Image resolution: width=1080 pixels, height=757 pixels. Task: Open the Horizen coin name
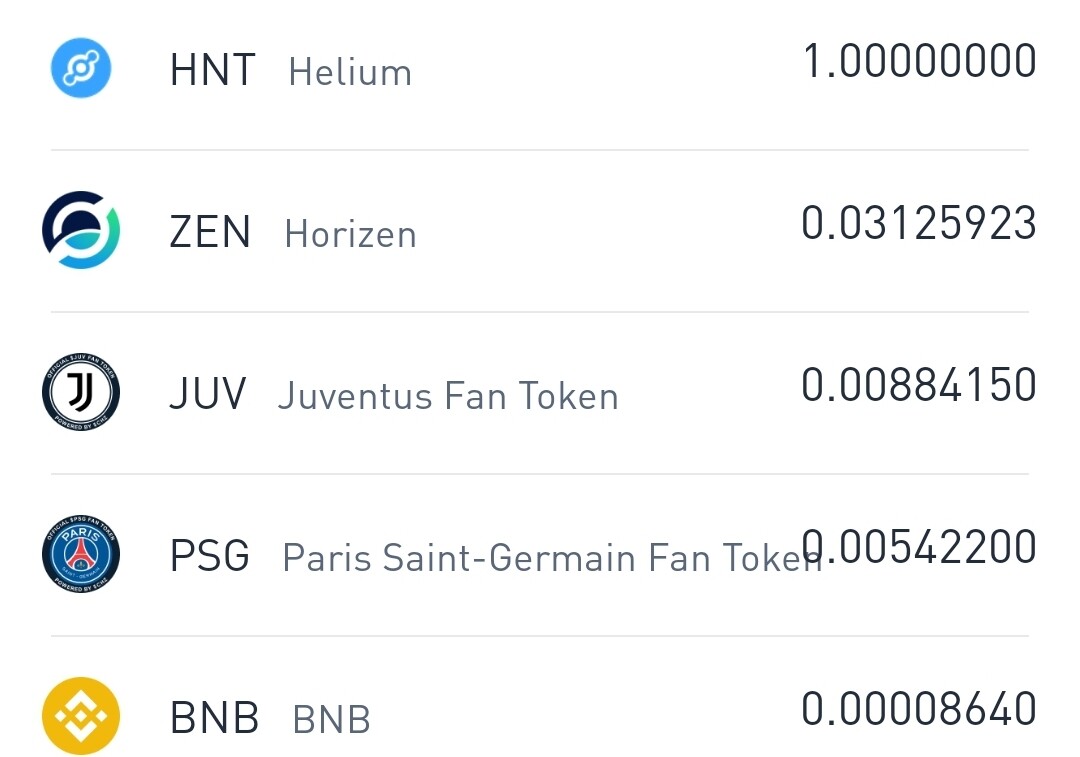(x=351, y=234)
